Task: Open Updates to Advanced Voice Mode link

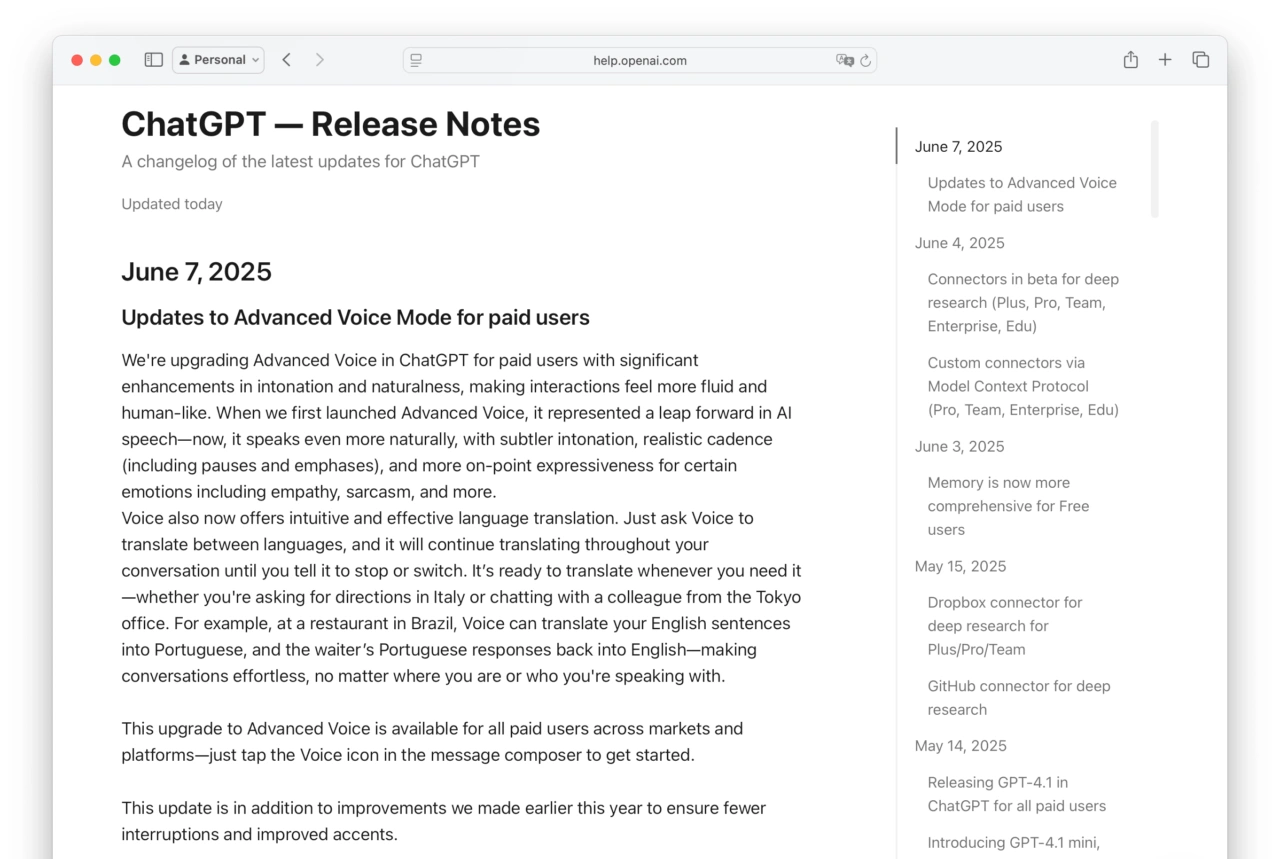Action: click(x=1021, y=195)
